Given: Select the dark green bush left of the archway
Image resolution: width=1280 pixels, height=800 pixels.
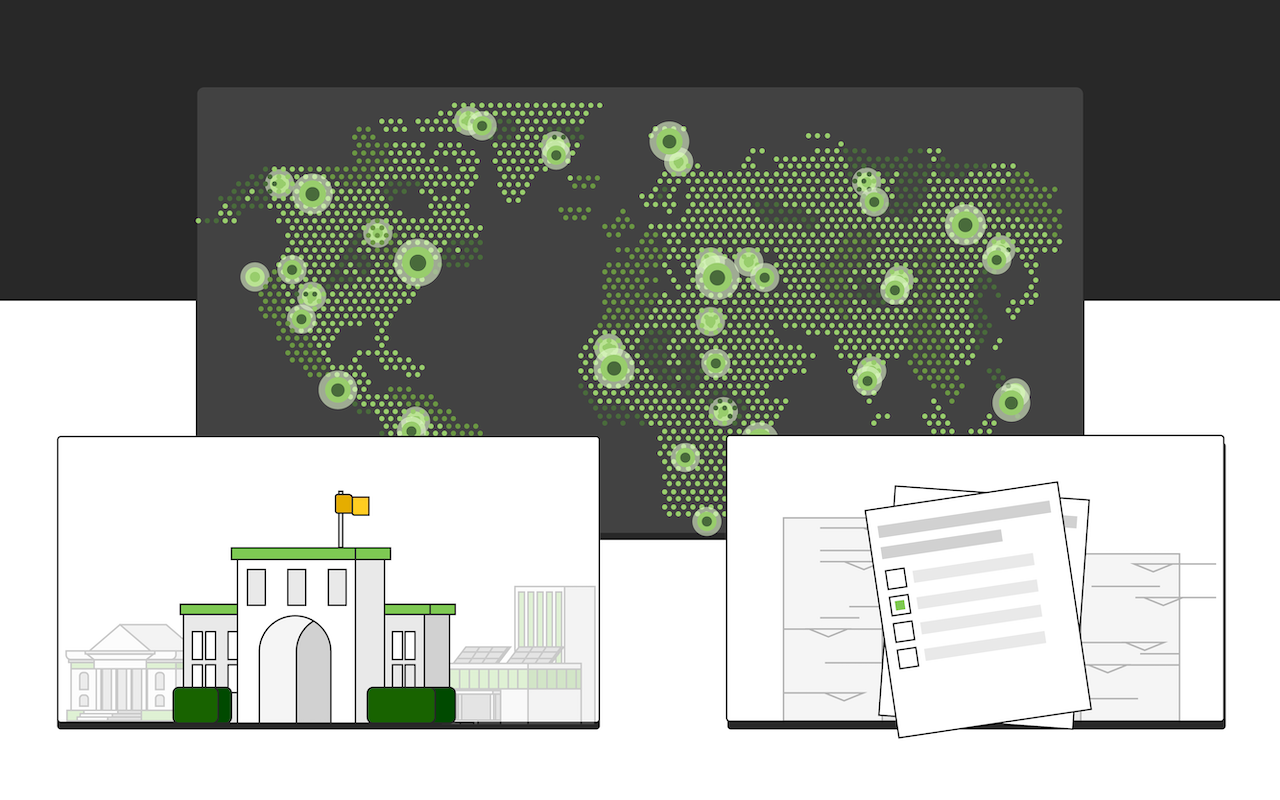Looking at the screenshot, I should (x=201, y=705).
